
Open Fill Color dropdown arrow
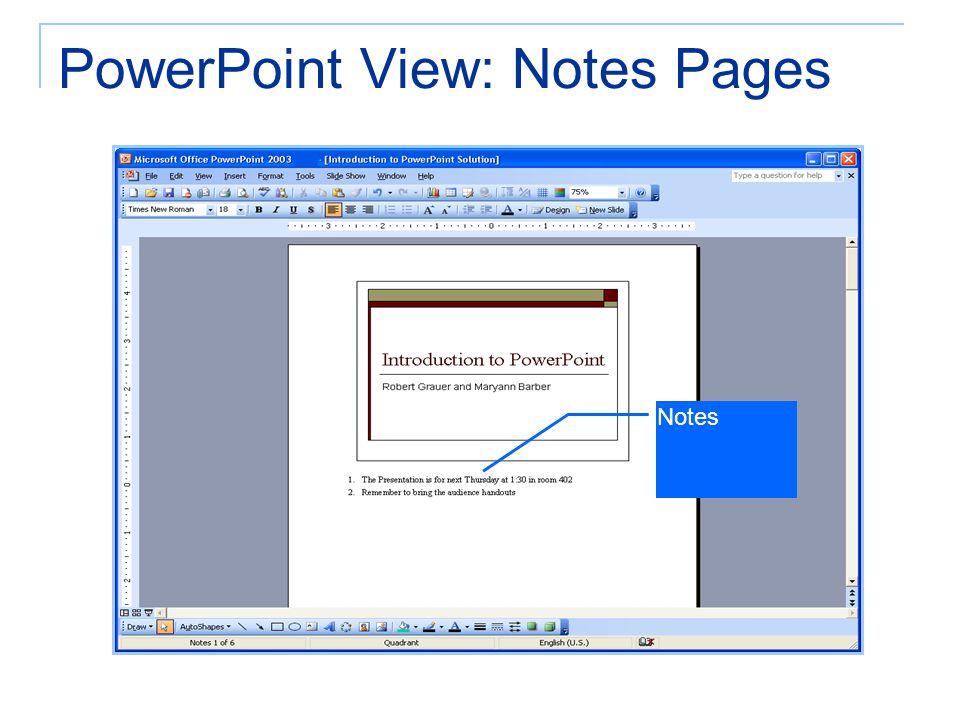point(416,626)
